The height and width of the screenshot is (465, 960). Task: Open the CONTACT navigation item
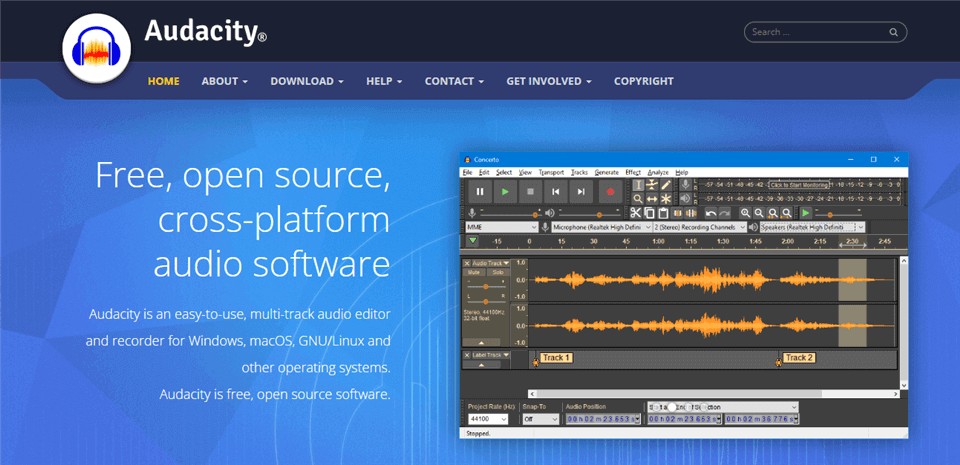pyautogui.click(x=454, y=81)
